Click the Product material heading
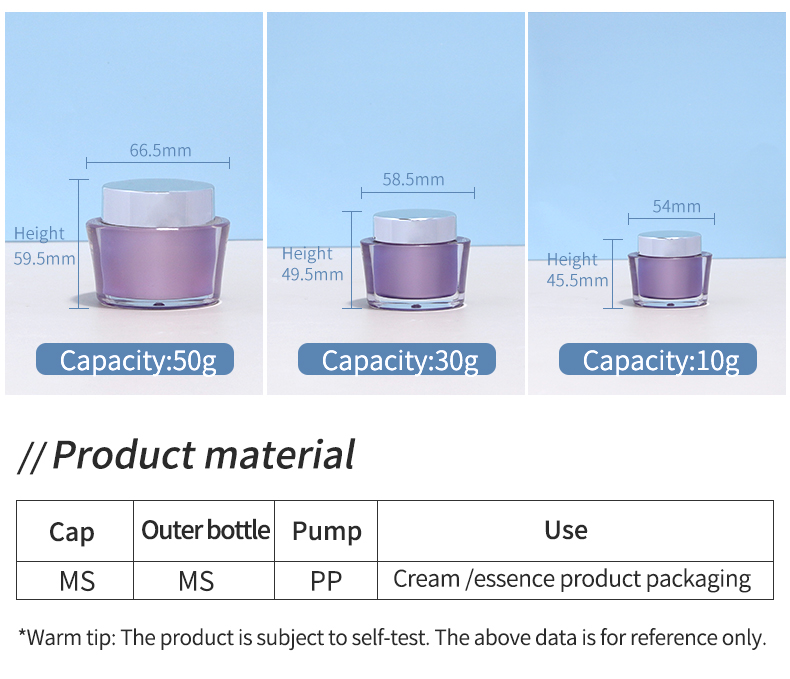Screen dimensions: 790x679 [x=186, y=455]
